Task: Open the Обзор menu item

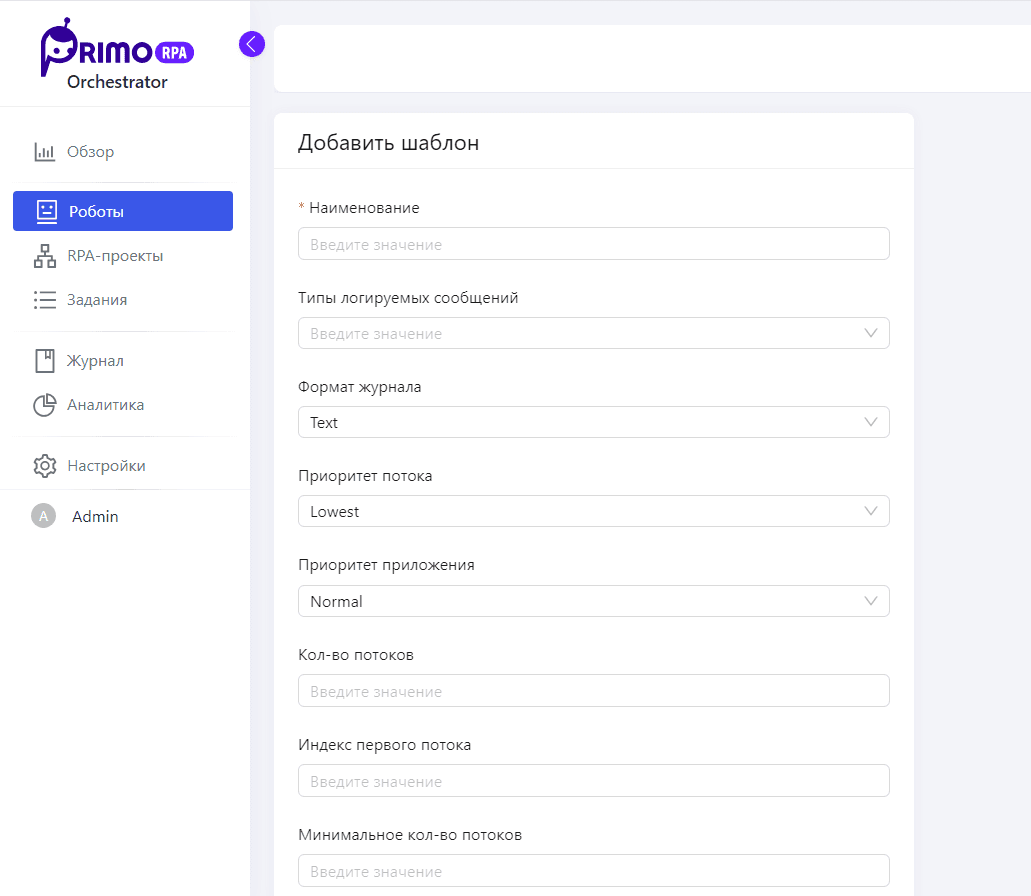Action: (x=91, y=152)
